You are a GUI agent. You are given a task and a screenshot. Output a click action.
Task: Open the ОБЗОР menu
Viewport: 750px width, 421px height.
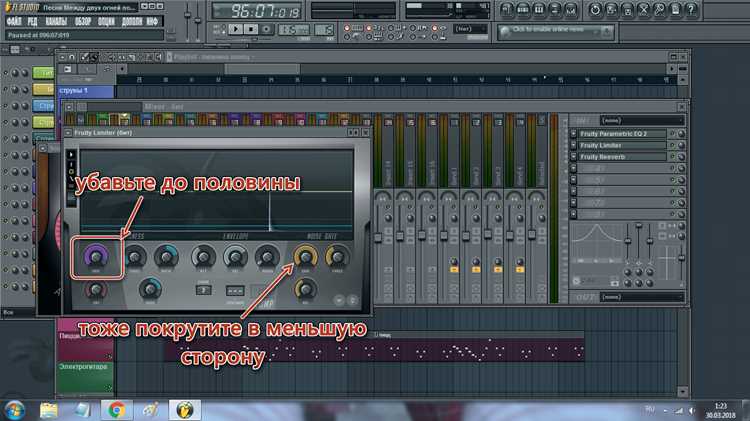[83, 22]
